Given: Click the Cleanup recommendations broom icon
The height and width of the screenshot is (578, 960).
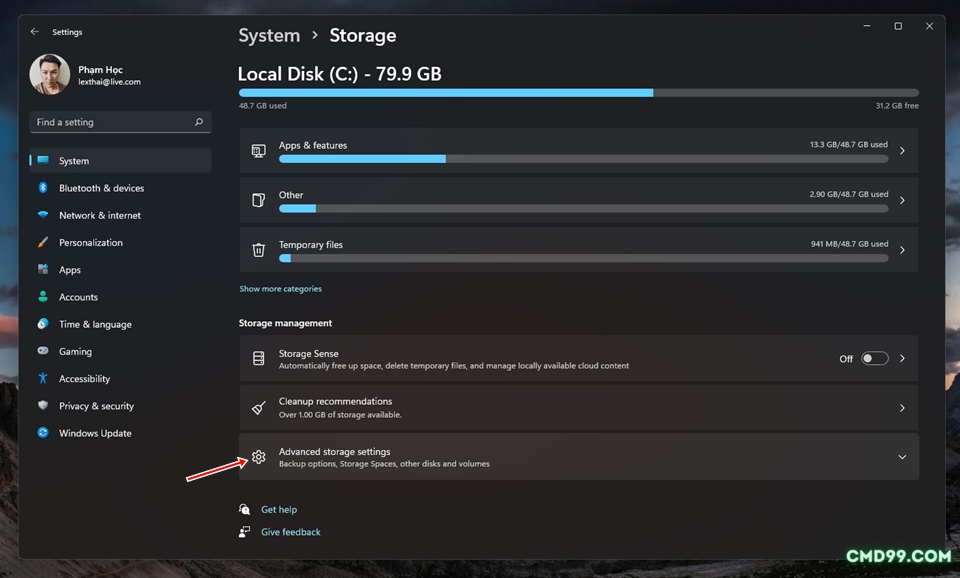Looking at the screenshot, I should [258, 408].
